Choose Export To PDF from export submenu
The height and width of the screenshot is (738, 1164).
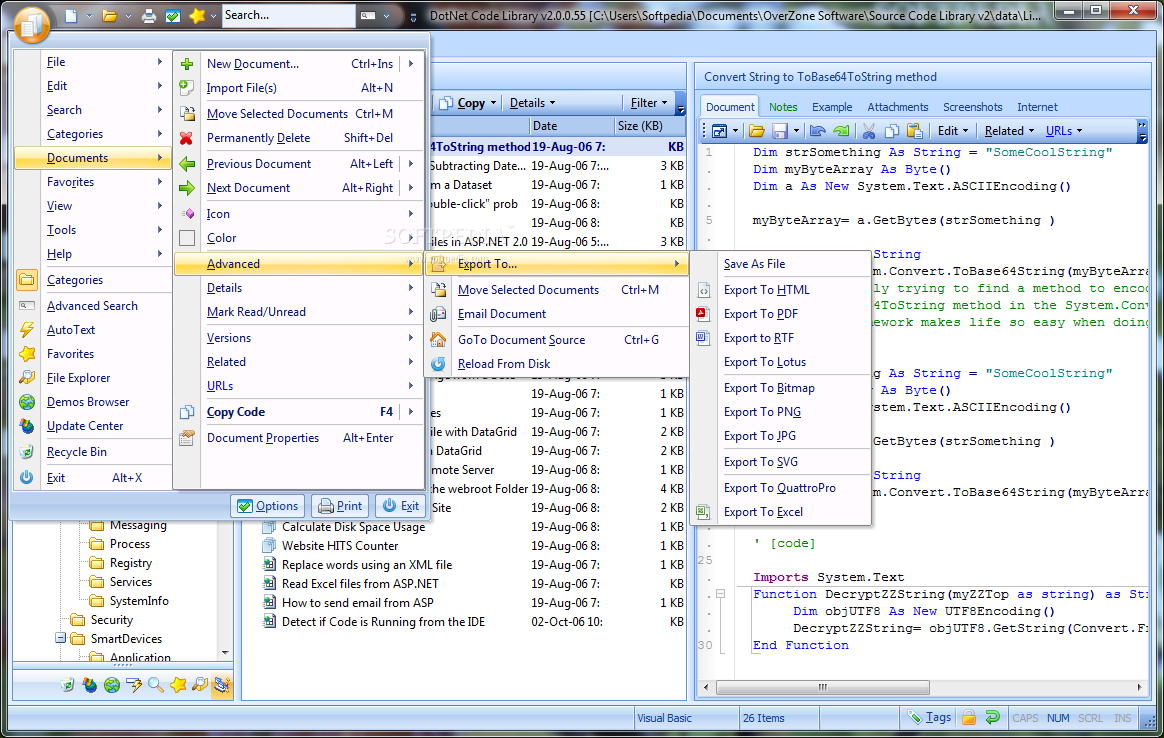(x=780, y=314)
